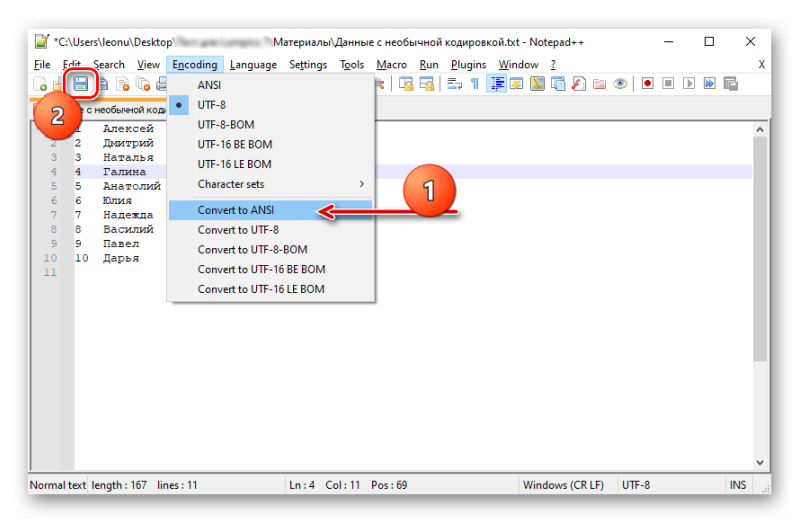Select UTF-16 LE BOM encoding option
The width and height of the screenshot is (800, 523).
pos(271,164)
